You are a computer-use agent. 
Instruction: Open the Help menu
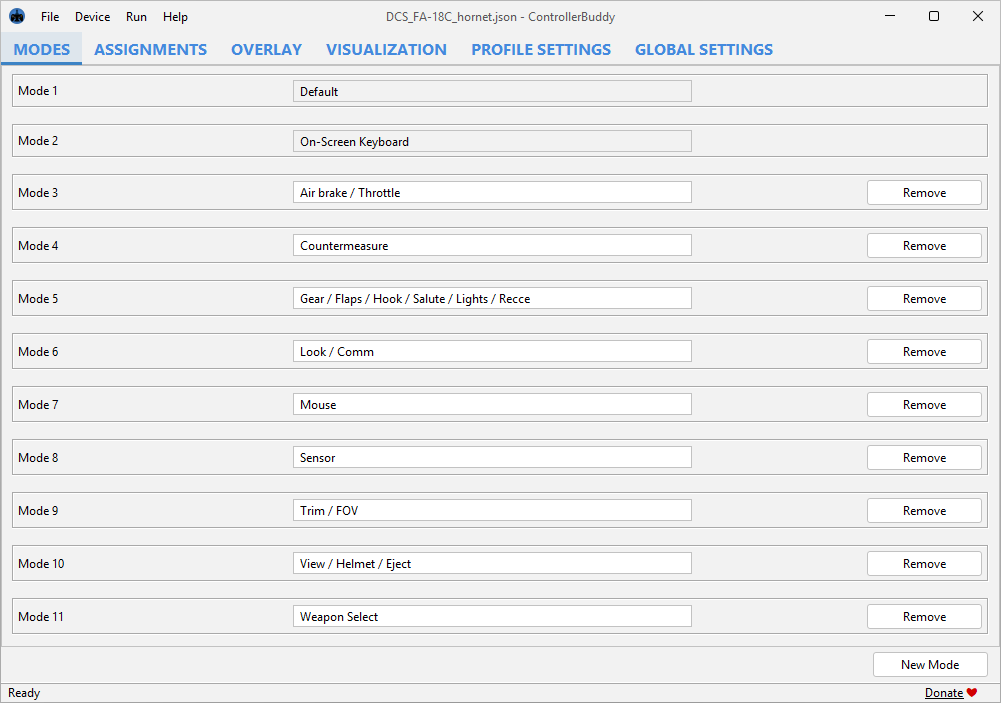point(175,17)
